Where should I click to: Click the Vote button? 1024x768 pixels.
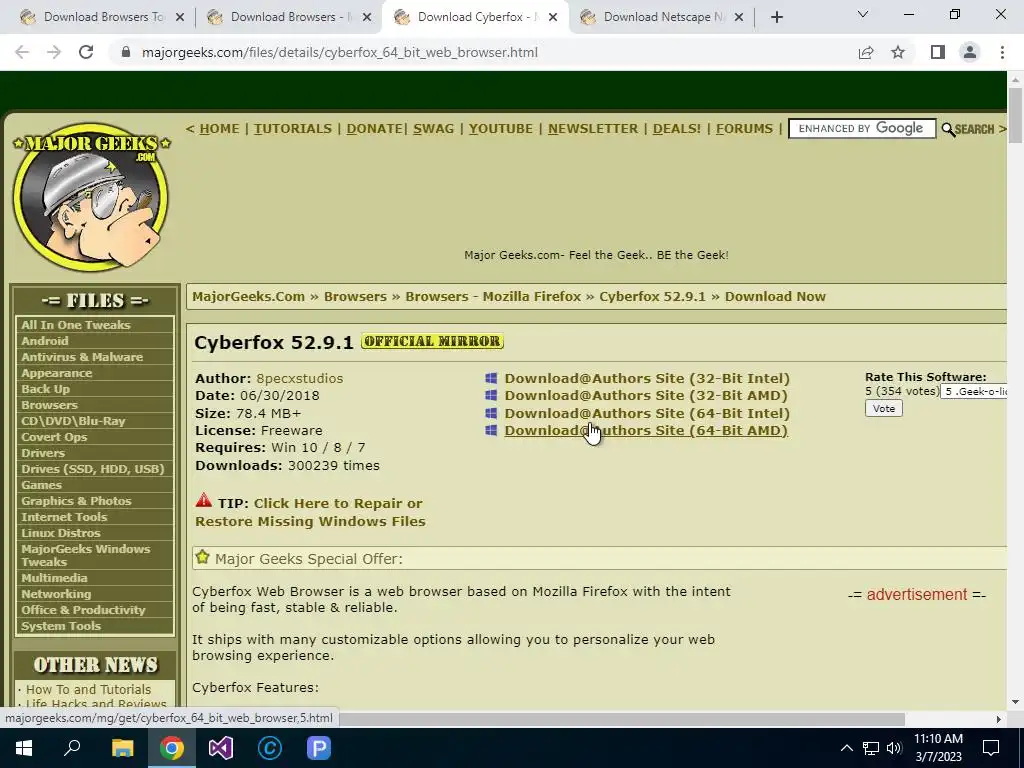pos(884,408)
